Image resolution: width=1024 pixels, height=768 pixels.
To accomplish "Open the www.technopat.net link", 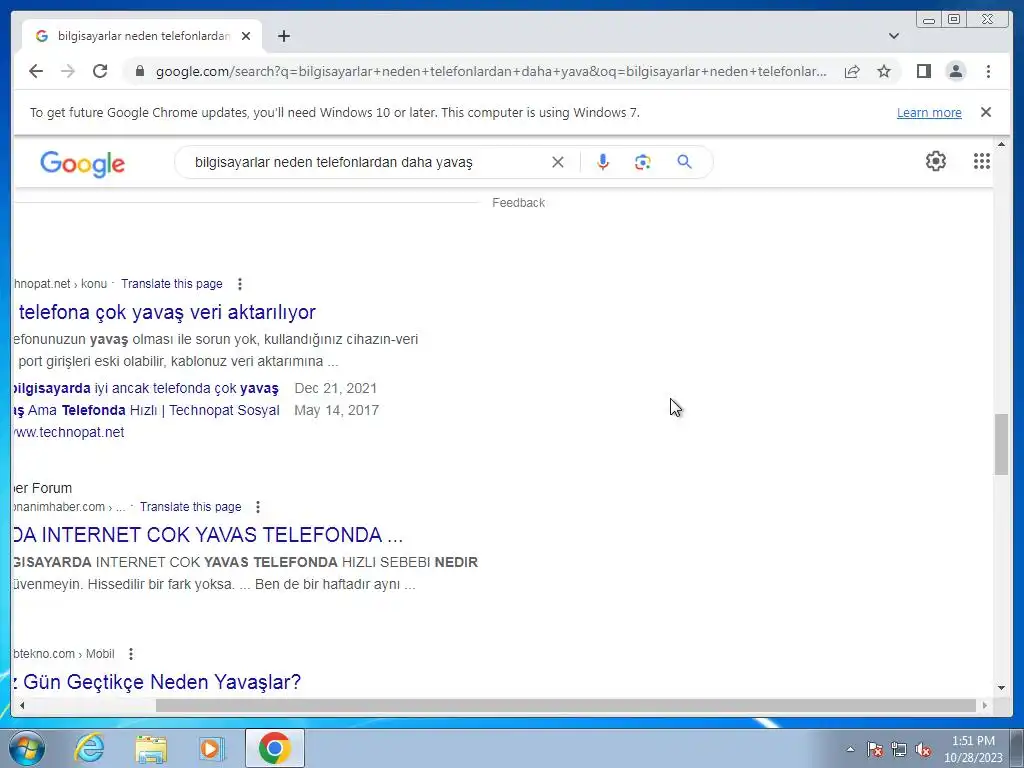I will 69,432.
